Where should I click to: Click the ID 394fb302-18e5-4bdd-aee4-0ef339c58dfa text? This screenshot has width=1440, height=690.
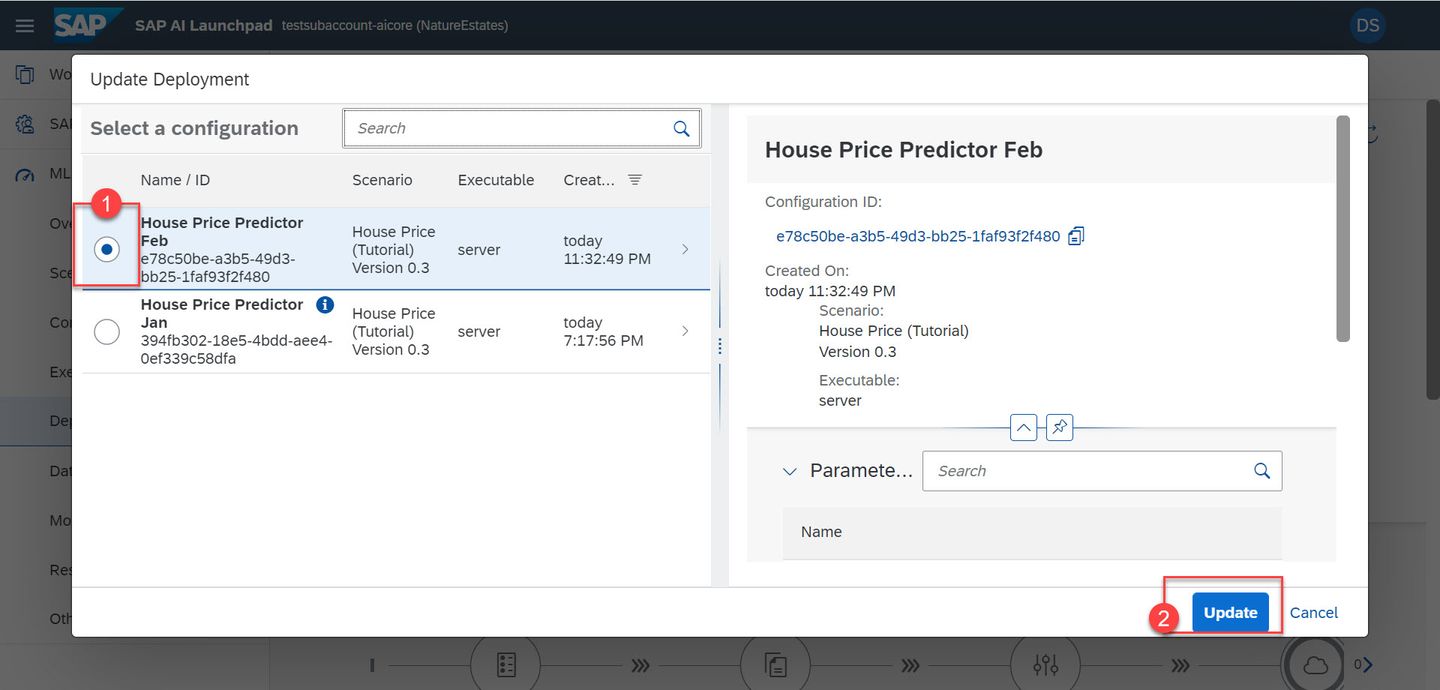[236, 349]
